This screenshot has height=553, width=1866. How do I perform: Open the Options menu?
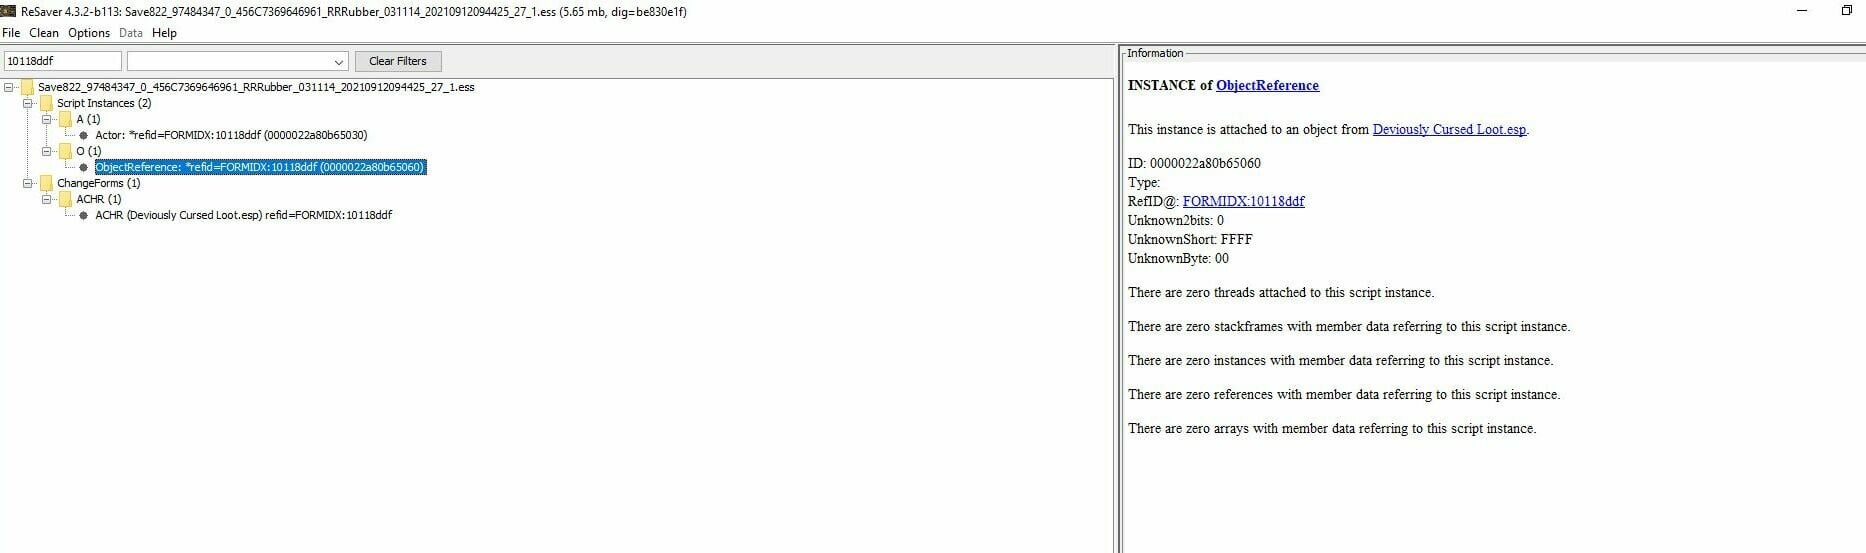pyautogui.click(x=89, y=33)
